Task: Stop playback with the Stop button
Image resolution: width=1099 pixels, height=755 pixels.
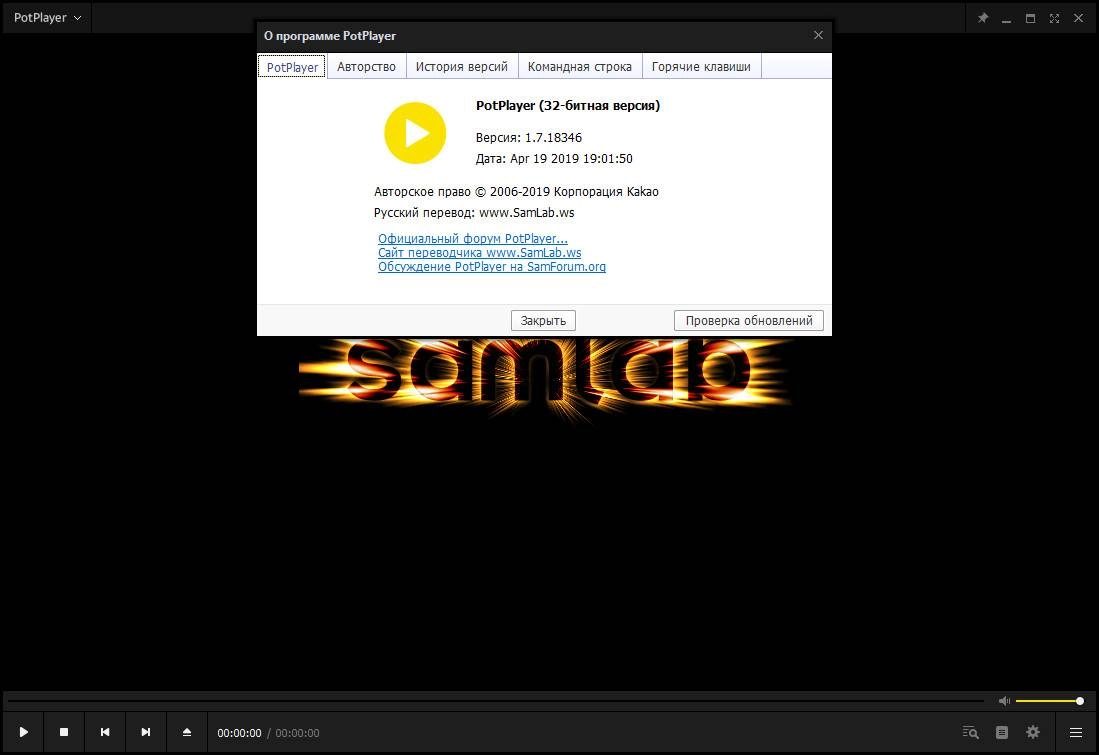Action: [64, 732]
